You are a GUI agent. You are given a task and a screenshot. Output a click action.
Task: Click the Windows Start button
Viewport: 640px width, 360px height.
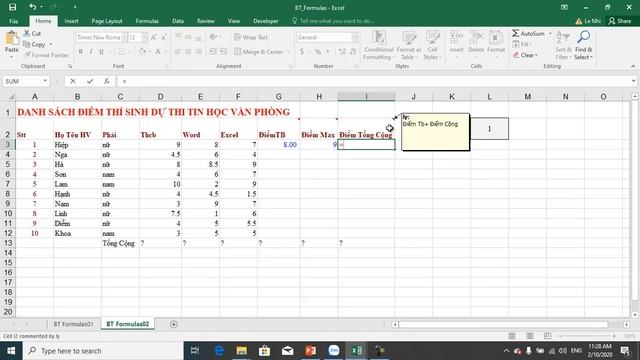click(x=11, y=351)
